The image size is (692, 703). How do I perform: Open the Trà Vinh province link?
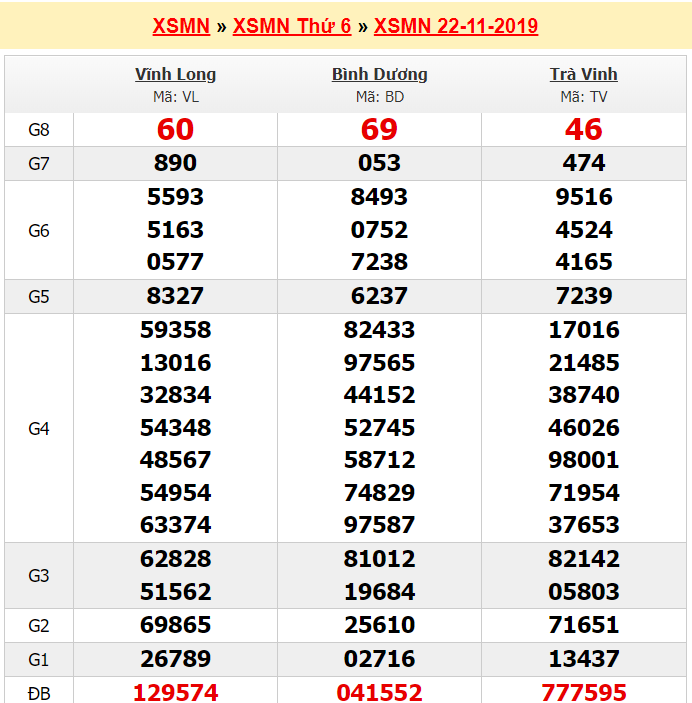[583, 74]
